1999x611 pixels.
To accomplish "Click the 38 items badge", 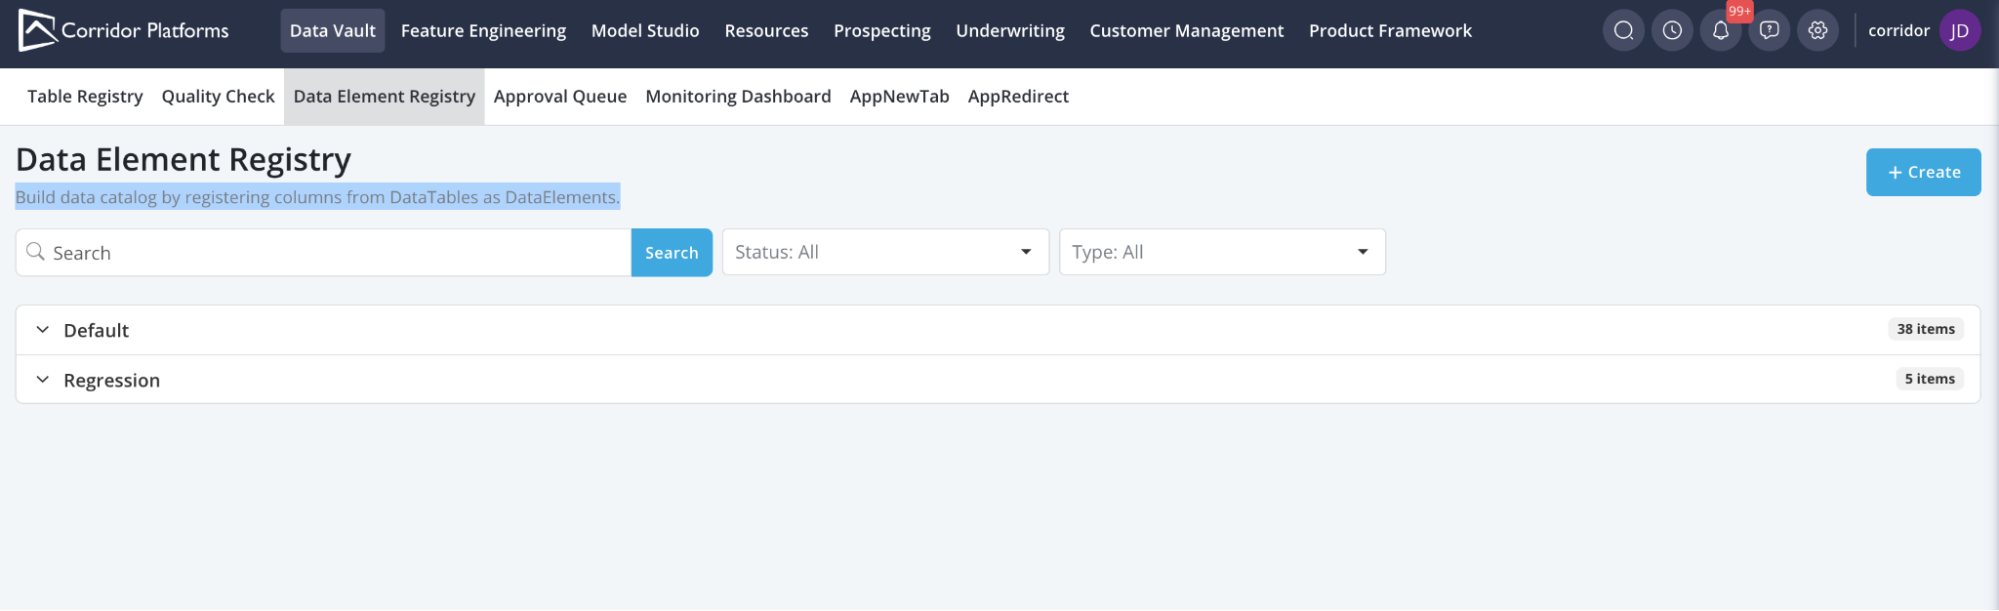I will (x=1925, y=329).
